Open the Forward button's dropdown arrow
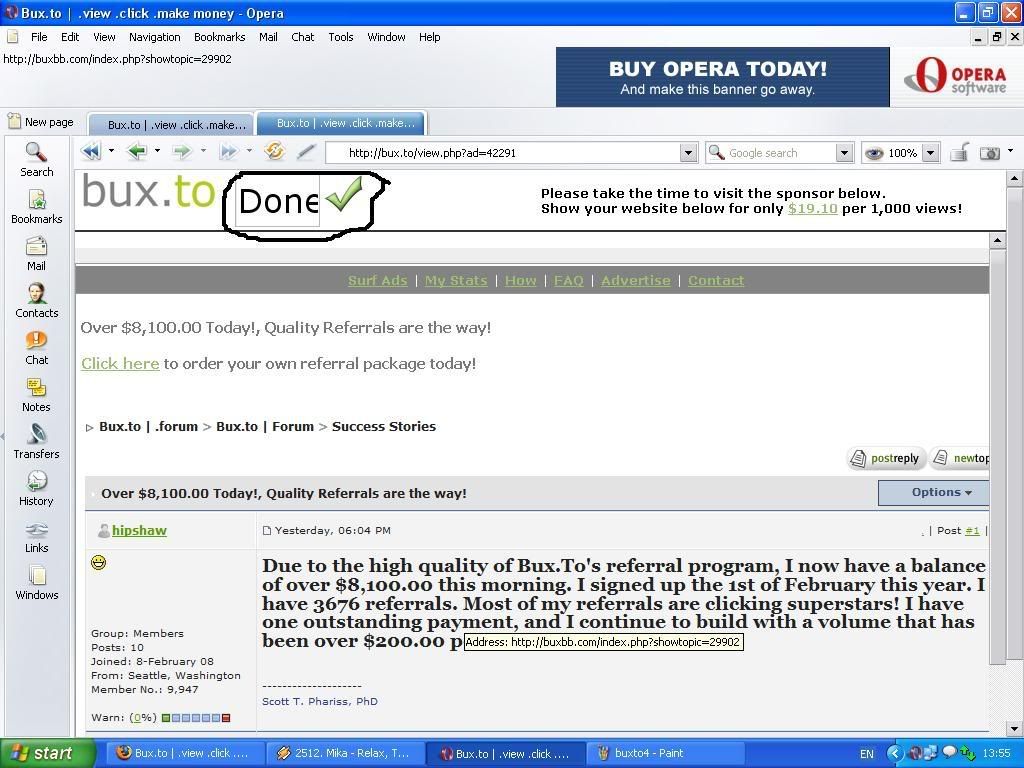This screenshot has height=768, width=1024. tap(203, 152)
